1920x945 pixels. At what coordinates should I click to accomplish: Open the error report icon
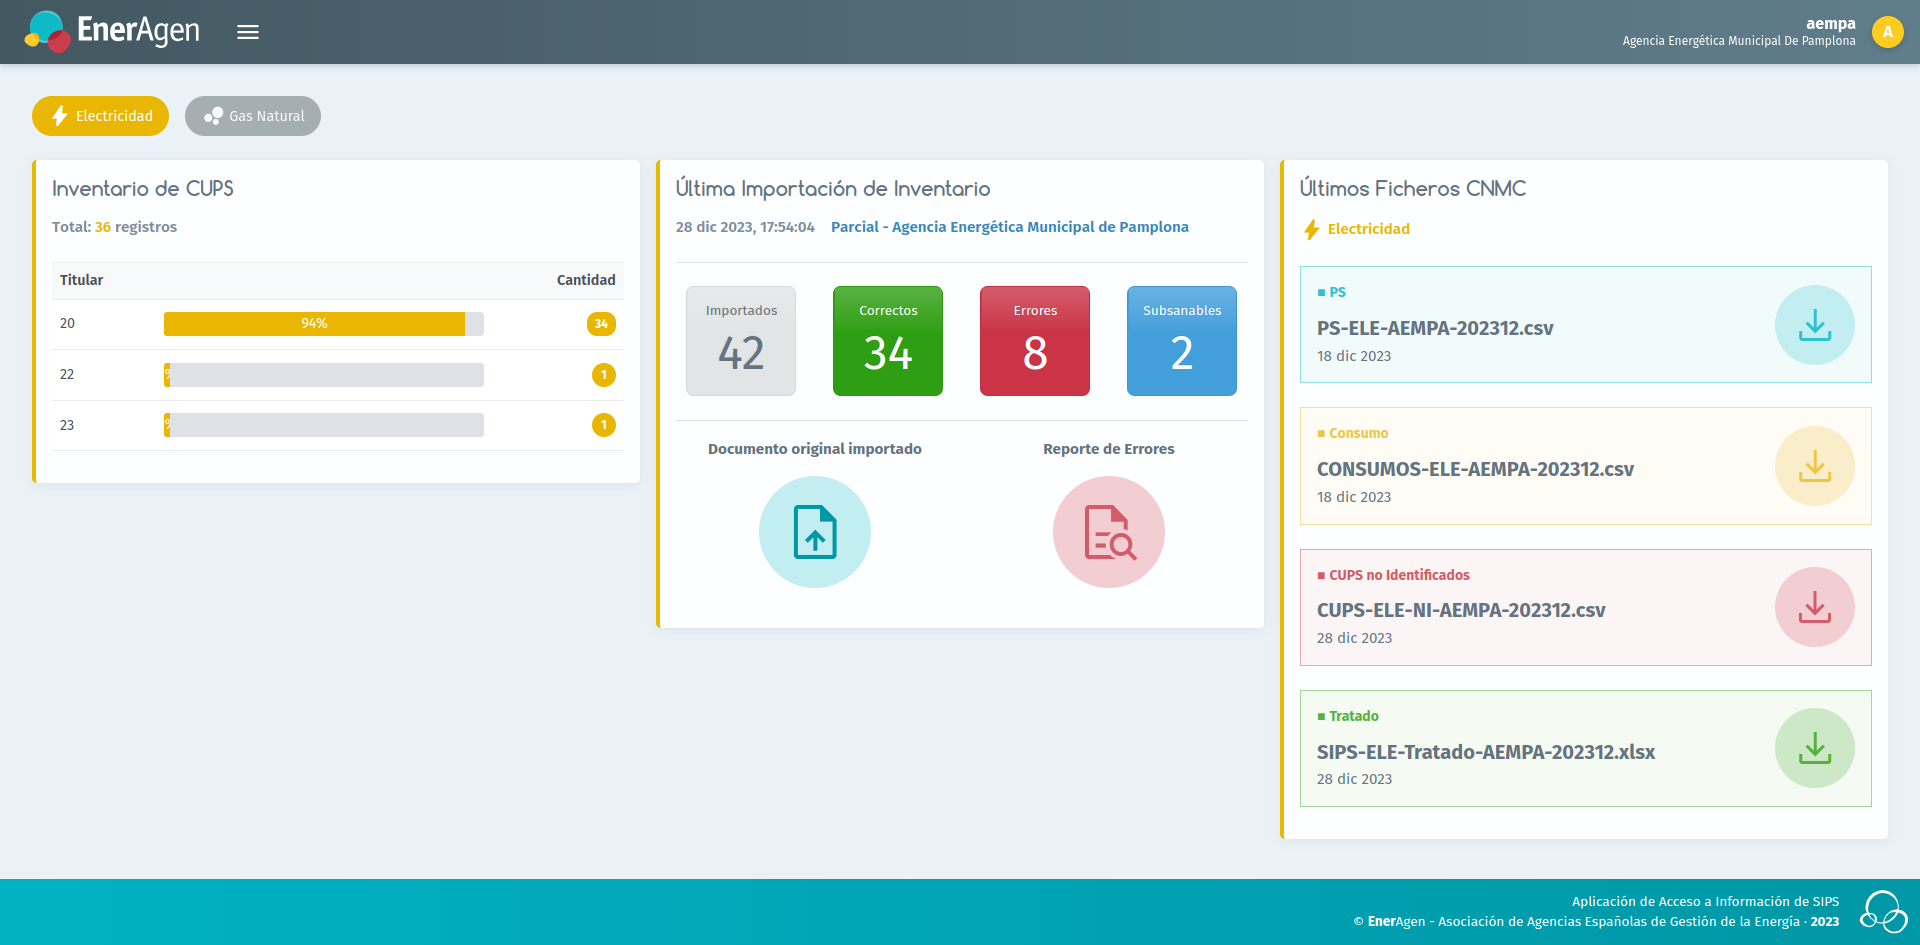pyautogui.click(x=1109, y=532)
